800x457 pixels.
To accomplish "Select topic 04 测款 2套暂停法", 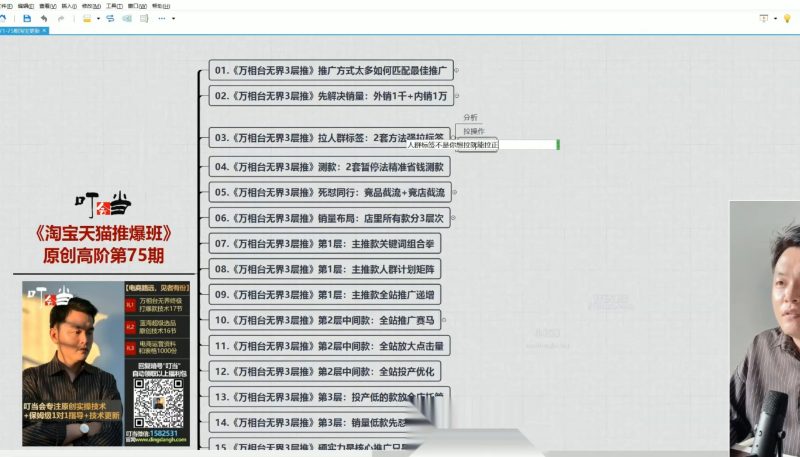I will pyautogui.click(x=329, y=167).
